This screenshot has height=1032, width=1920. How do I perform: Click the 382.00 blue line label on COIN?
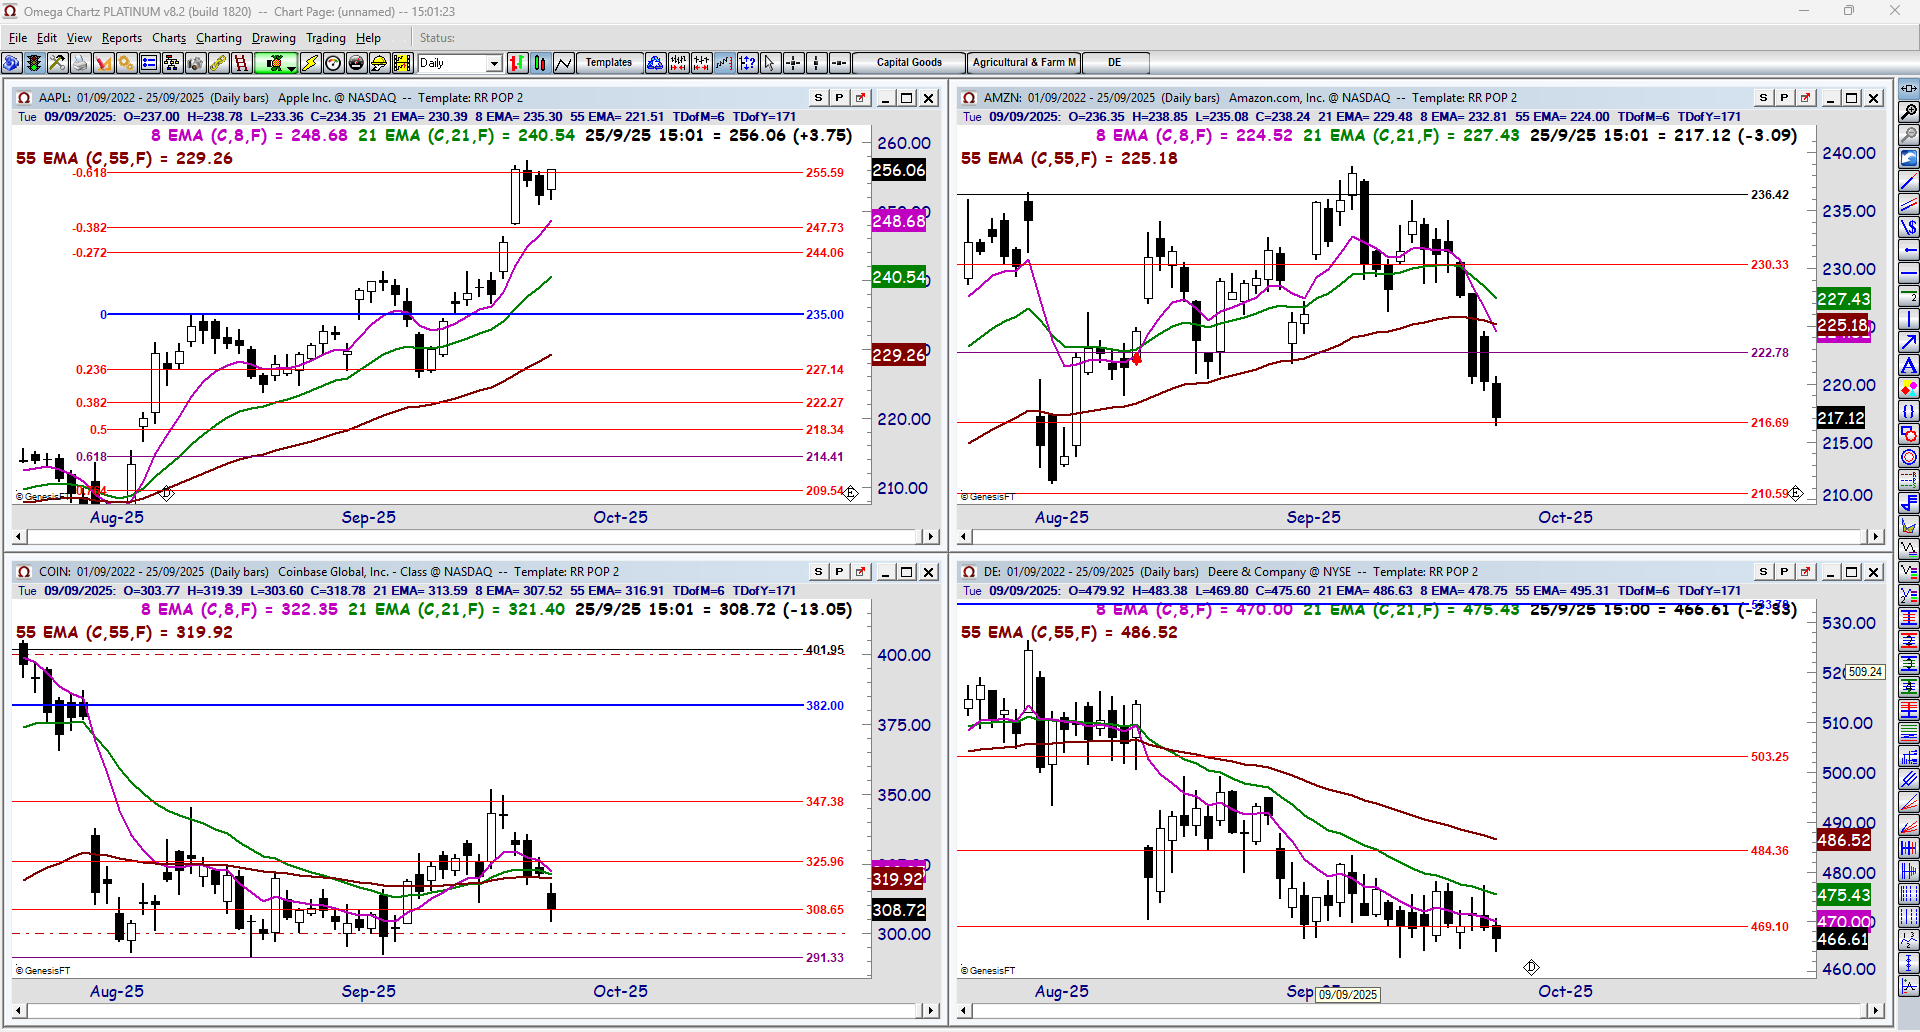point(825,706)
